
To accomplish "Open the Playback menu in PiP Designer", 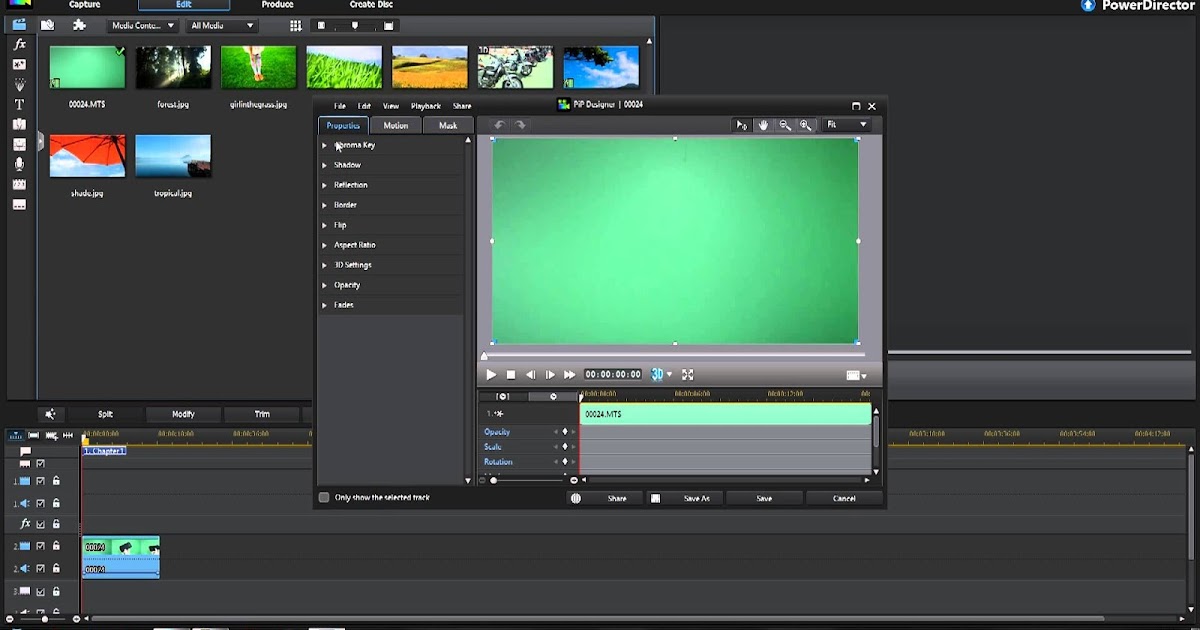I will (x=425, y=106).
